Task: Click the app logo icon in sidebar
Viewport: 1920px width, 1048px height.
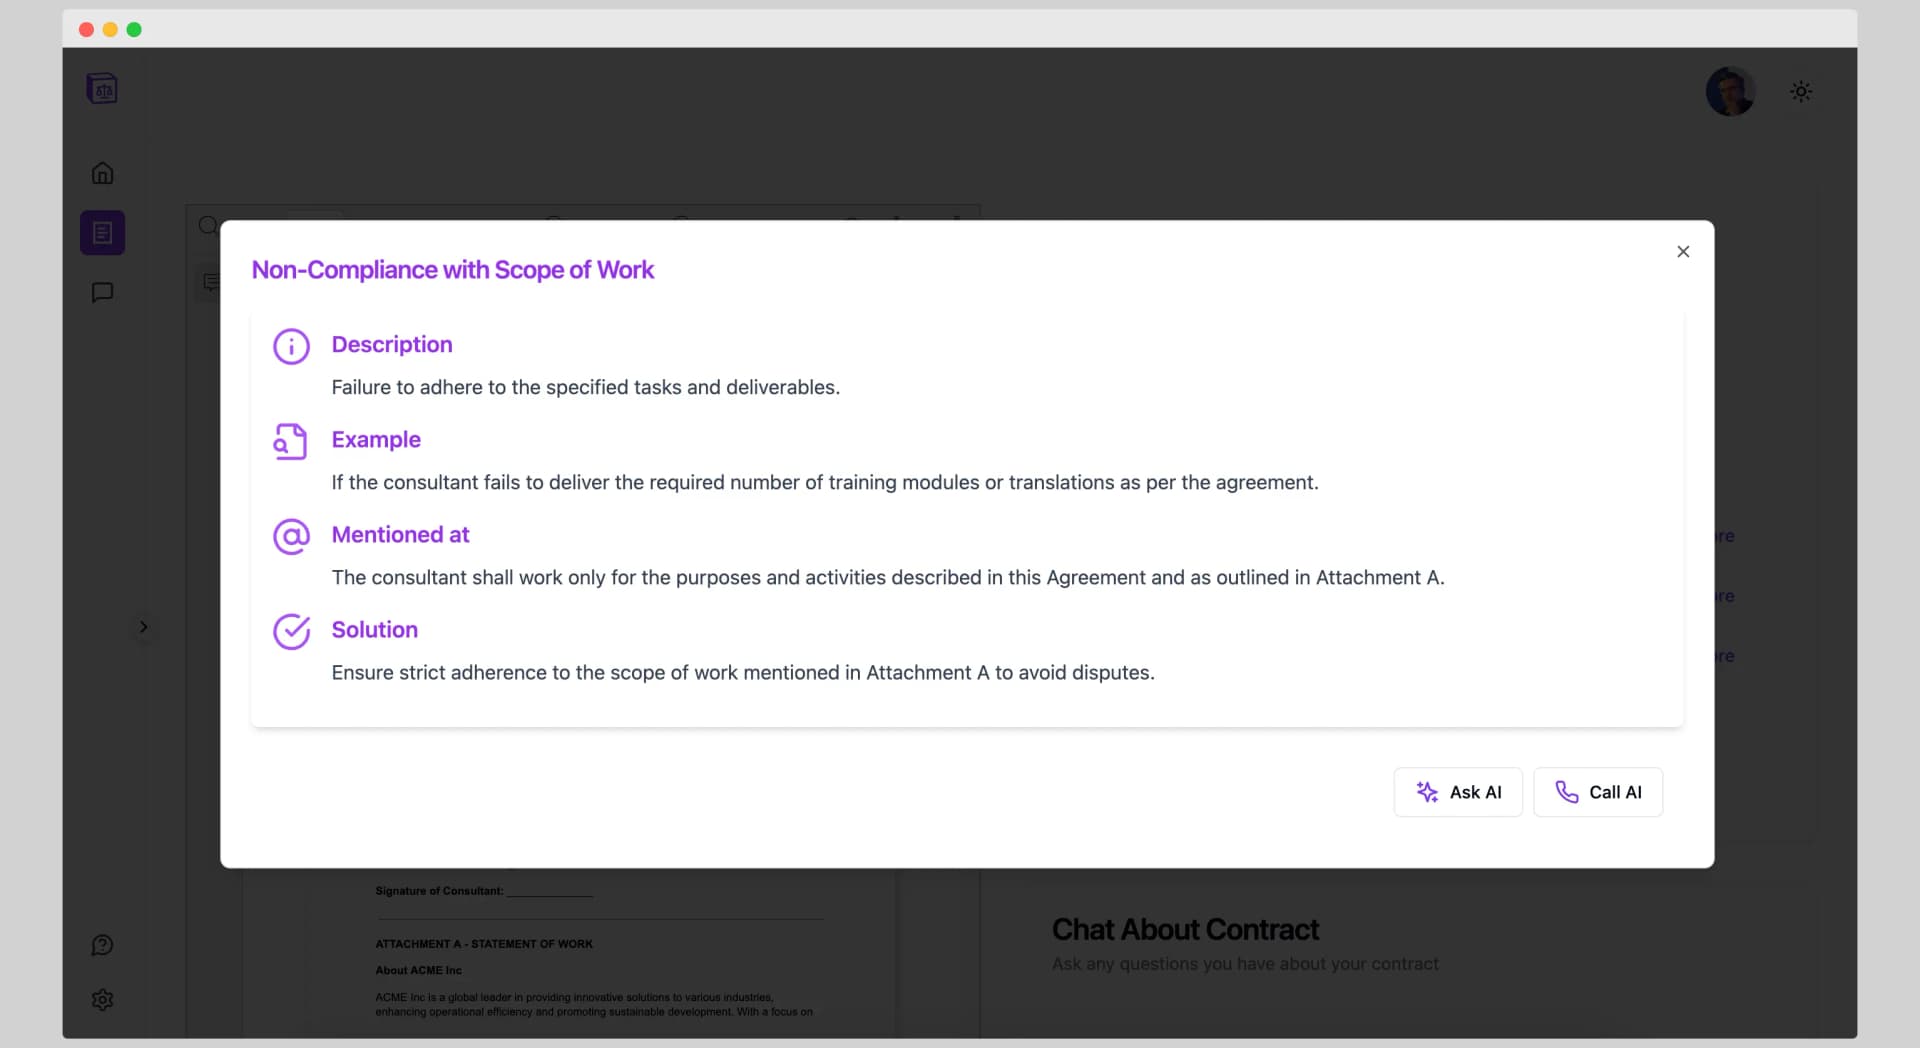Action: tap(102, 89)
